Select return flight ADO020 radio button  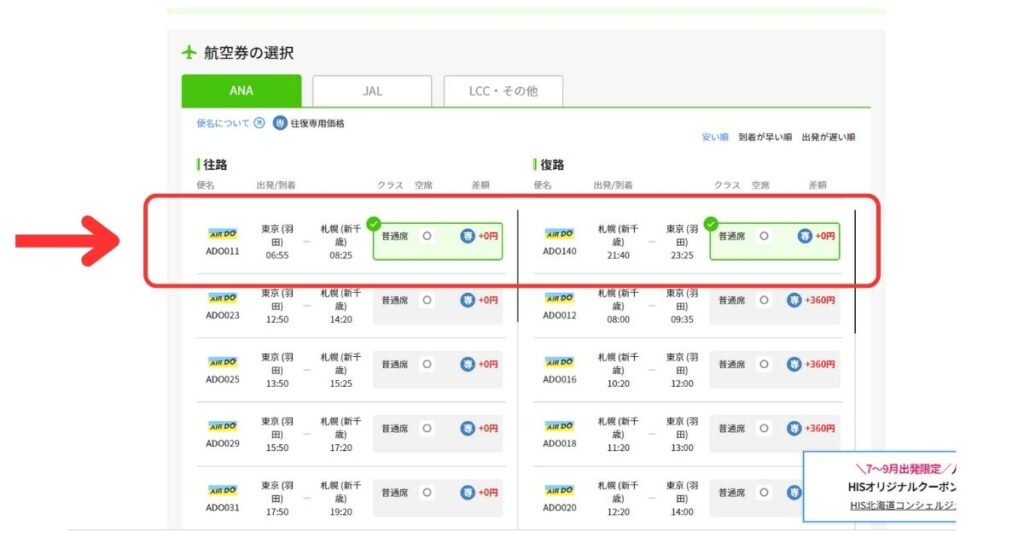tap(763, 492)
